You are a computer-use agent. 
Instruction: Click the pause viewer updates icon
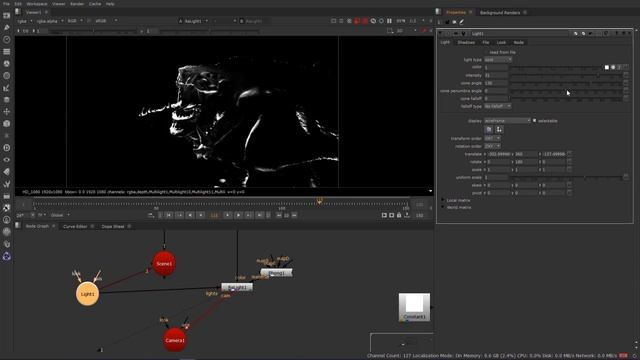coord(389,21)
